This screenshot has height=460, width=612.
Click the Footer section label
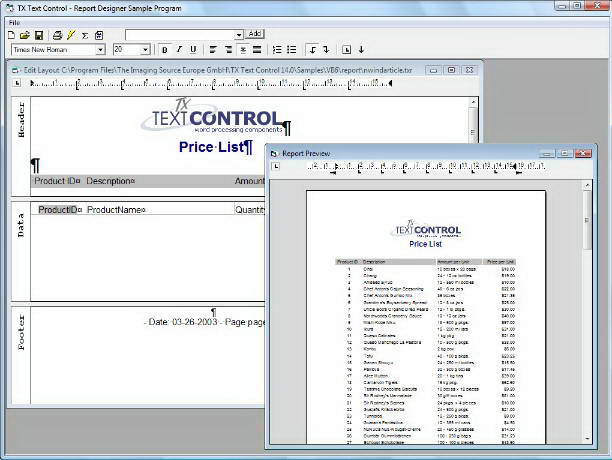pos(21,332)
